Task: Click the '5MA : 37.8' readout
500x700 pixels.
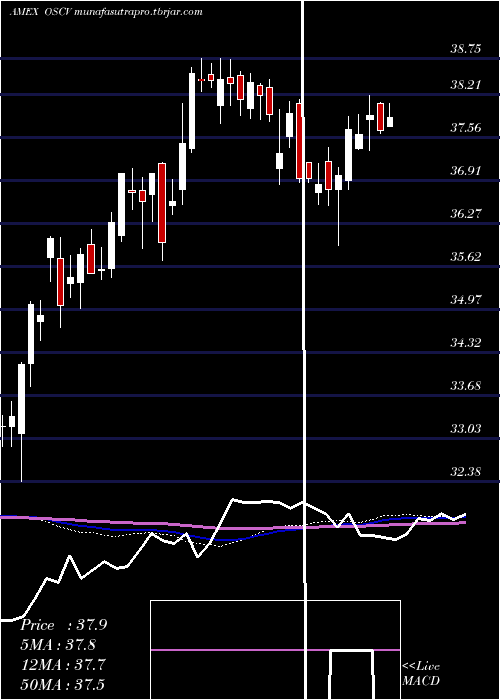Action: coord(58,645)
